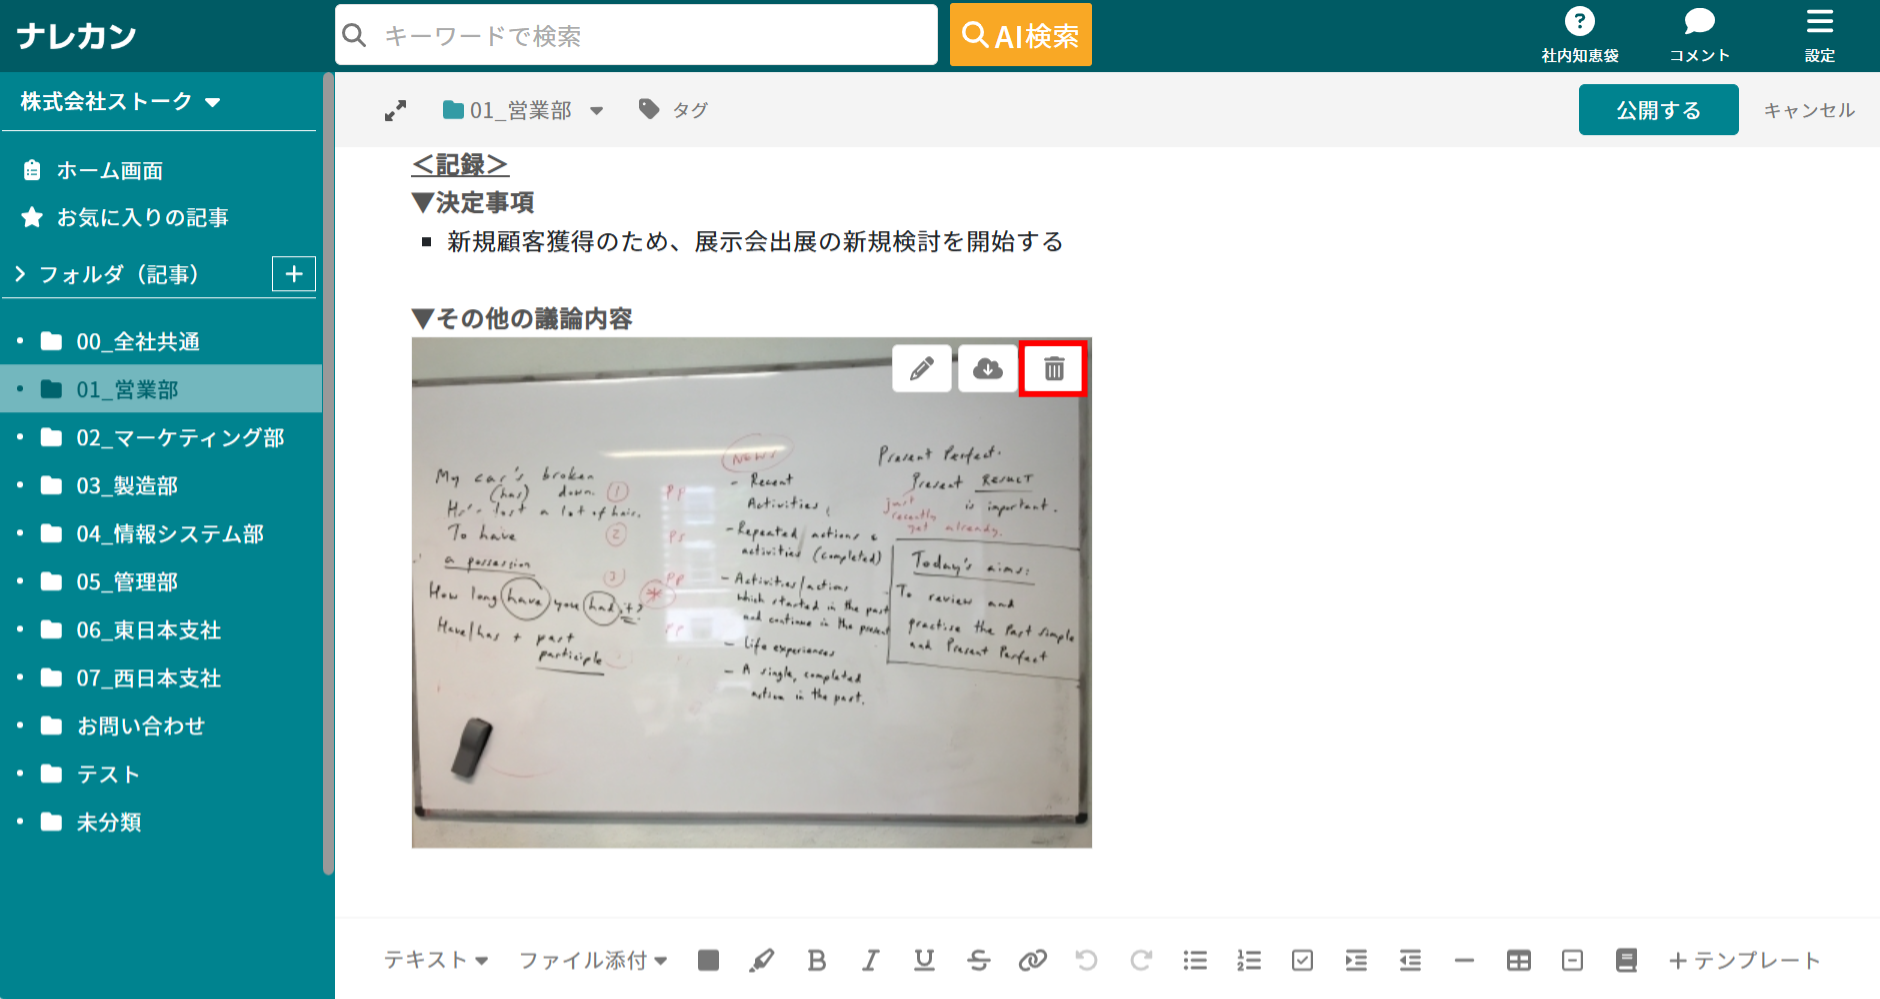Image resolution: width=1880 pixels, height=999 pixels.
Task: Apply strikethrough formatting
Action: pyautogui.click(x=979, y=960)
